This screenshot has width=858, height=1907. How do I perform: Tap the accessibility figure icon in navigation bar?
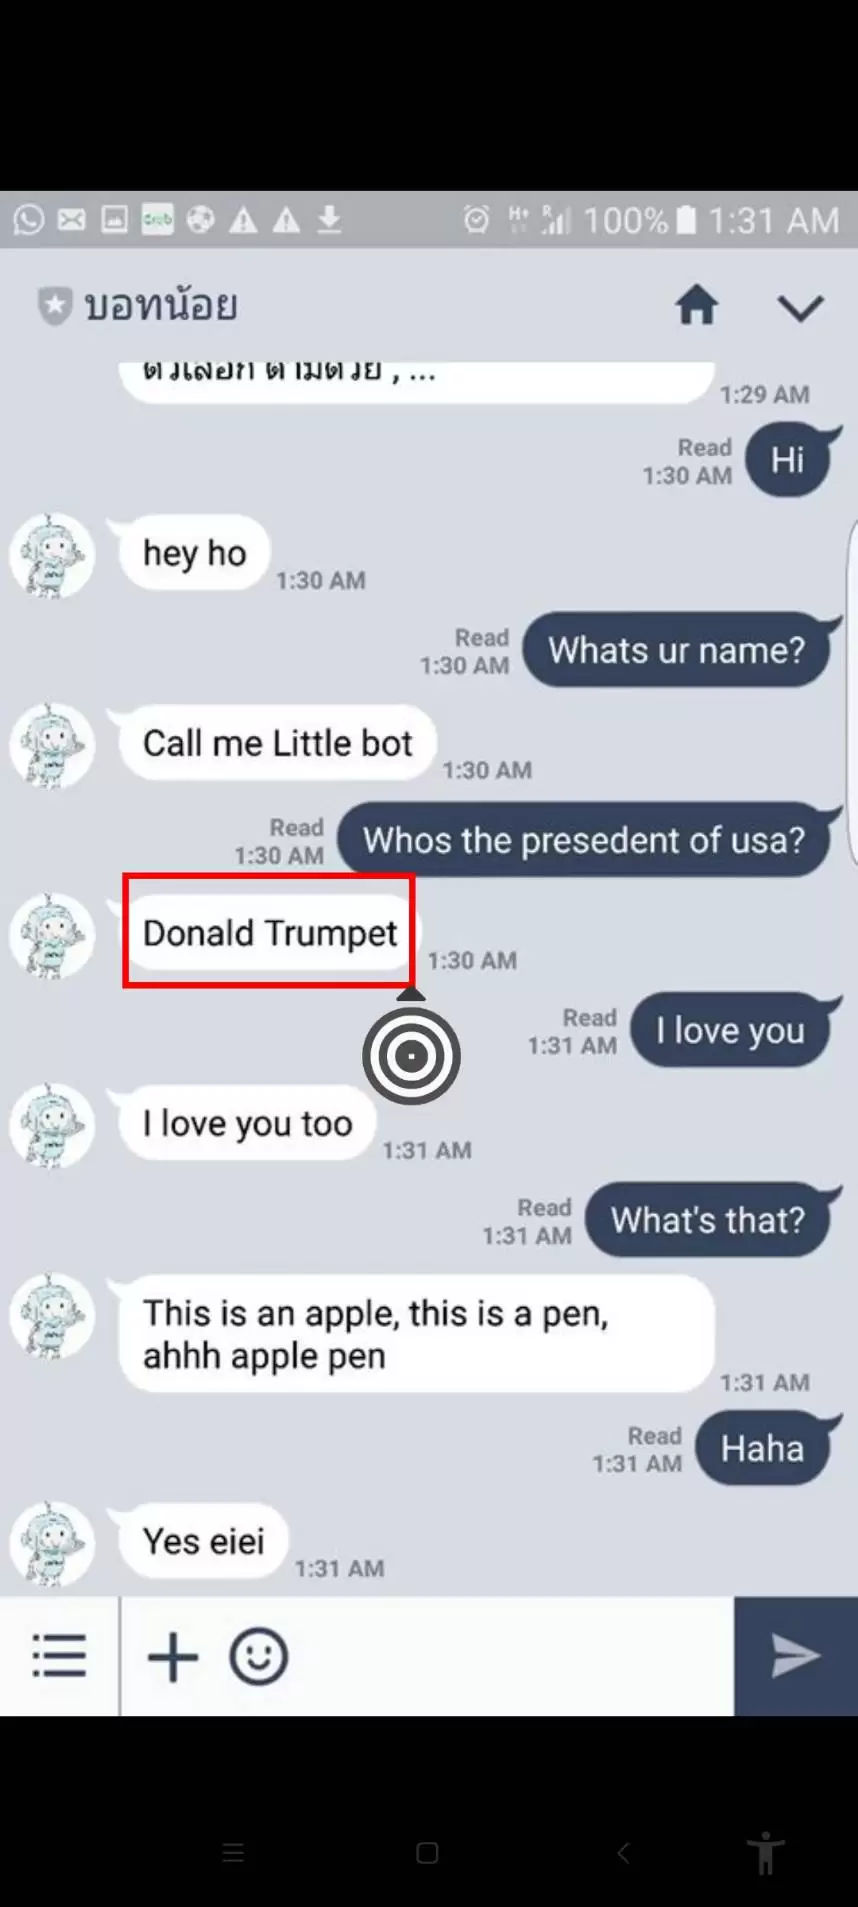(766, 1853)
